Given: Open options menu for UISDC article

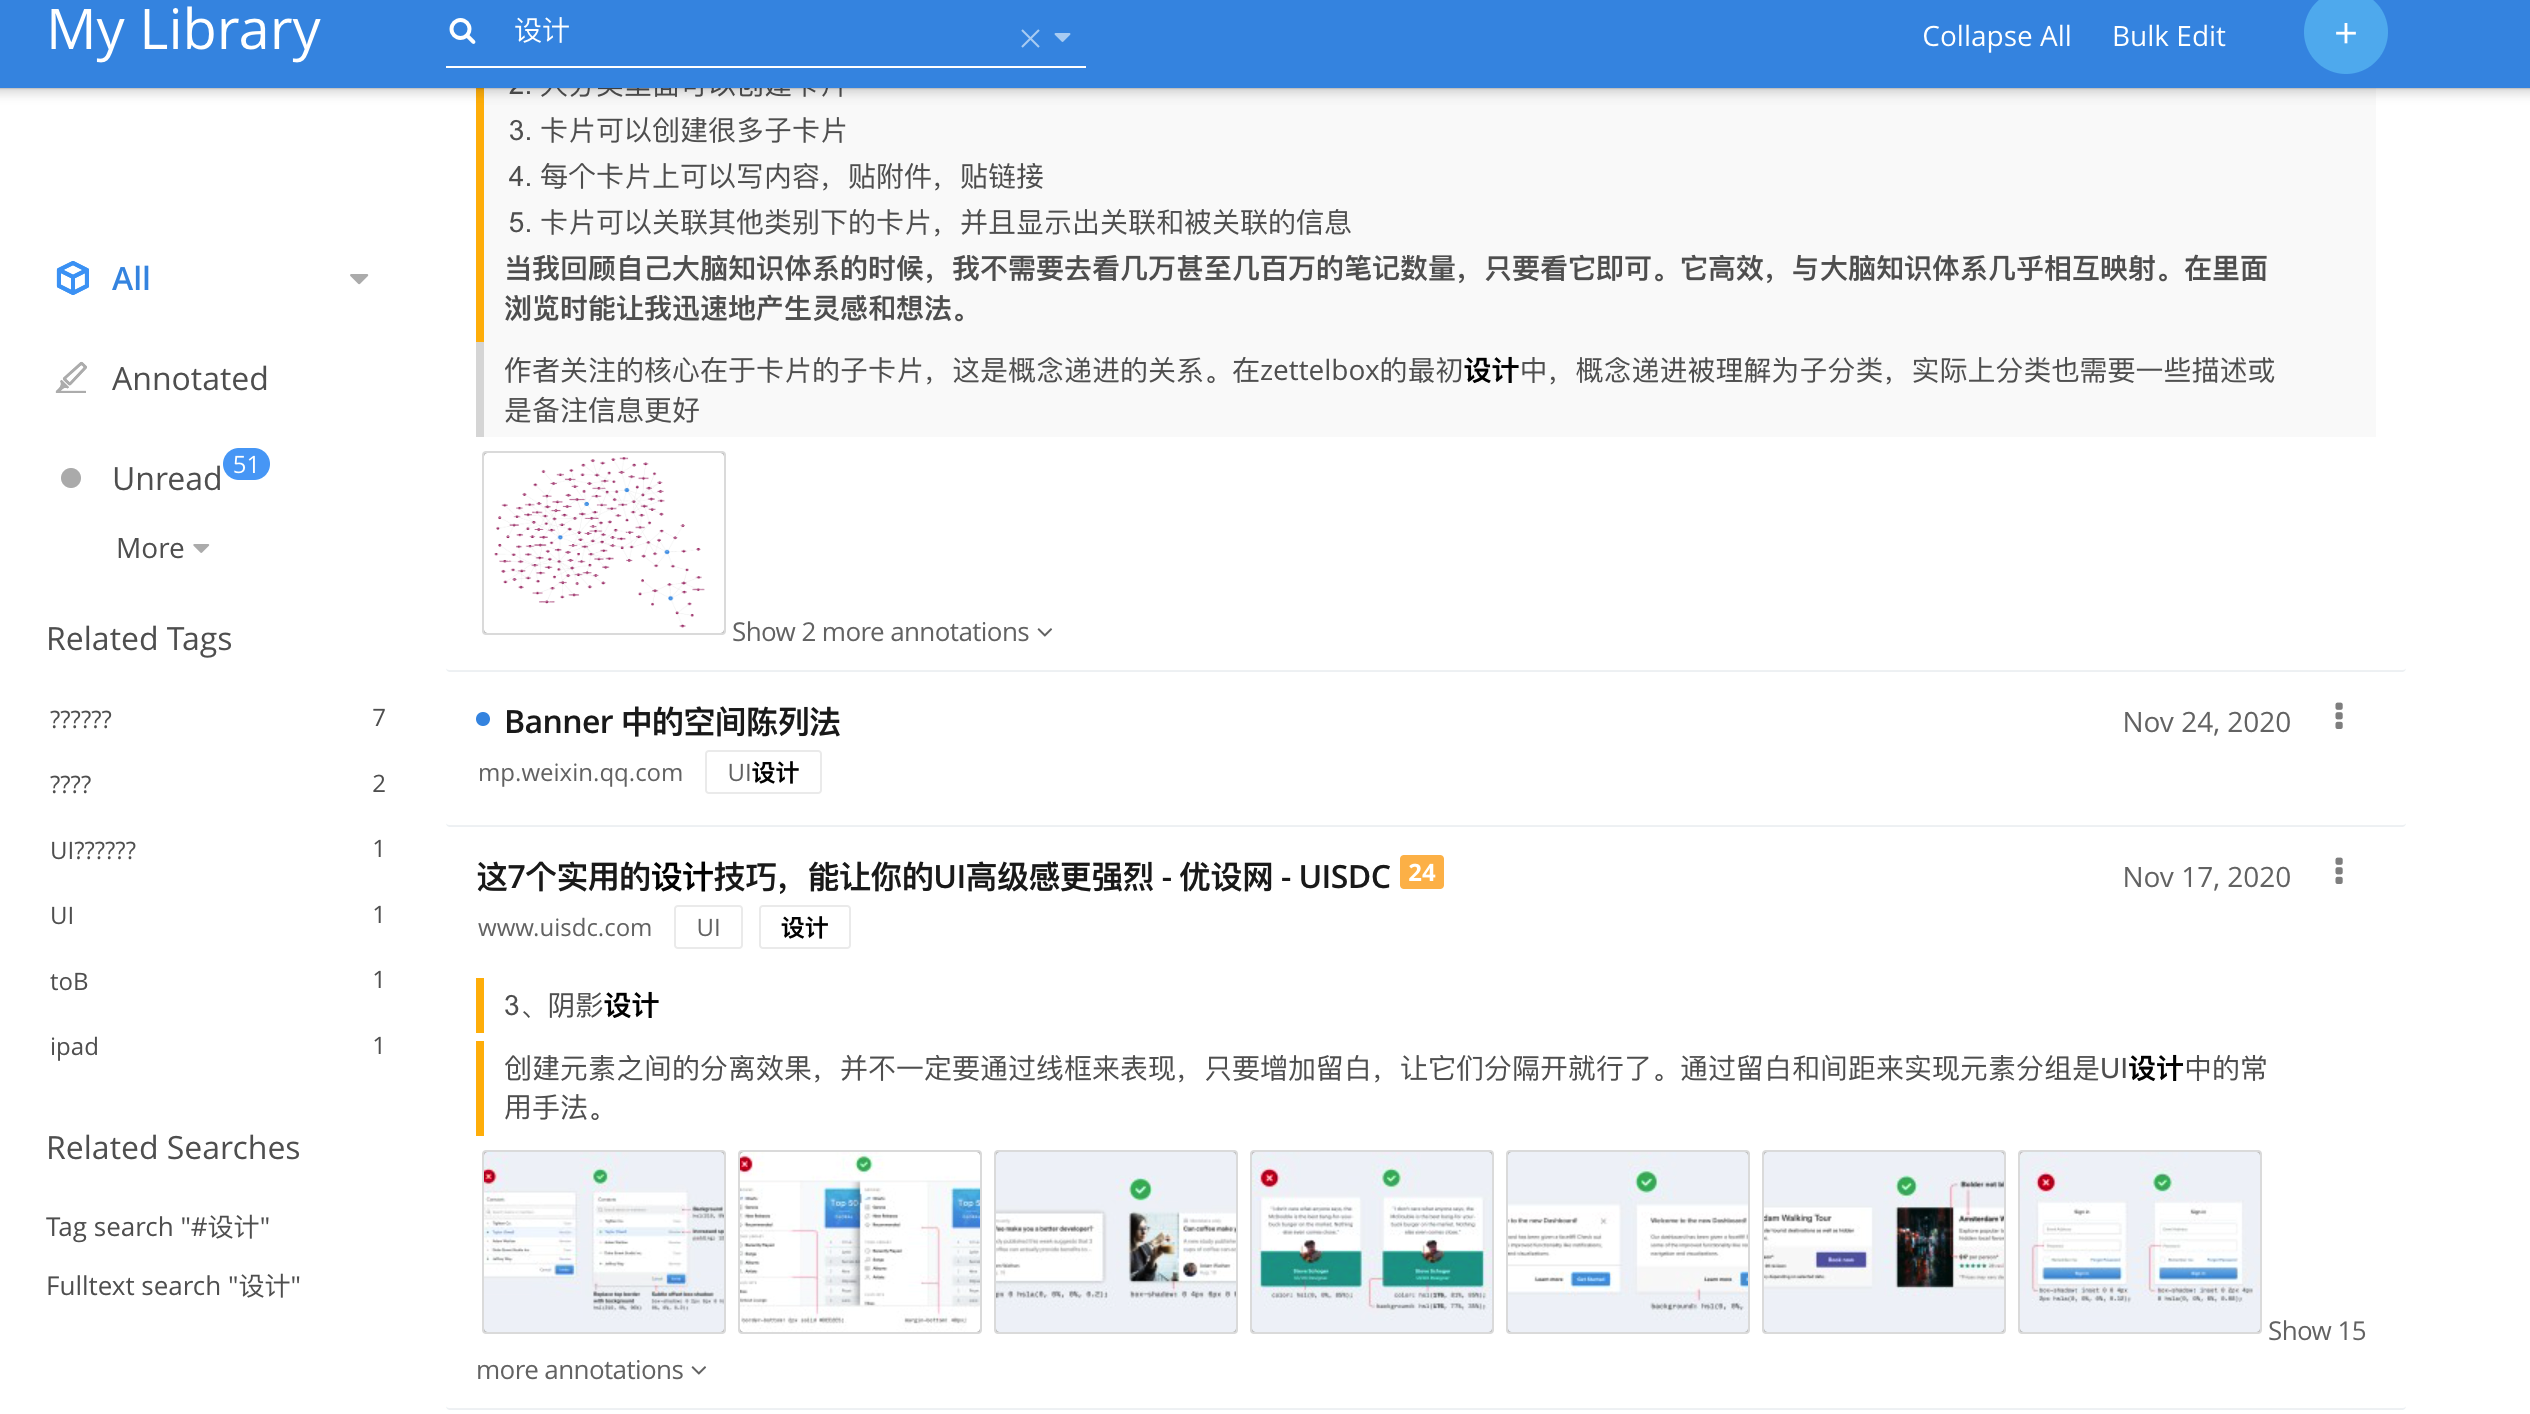Looking at the screenshot, I should click(2338, 872).
